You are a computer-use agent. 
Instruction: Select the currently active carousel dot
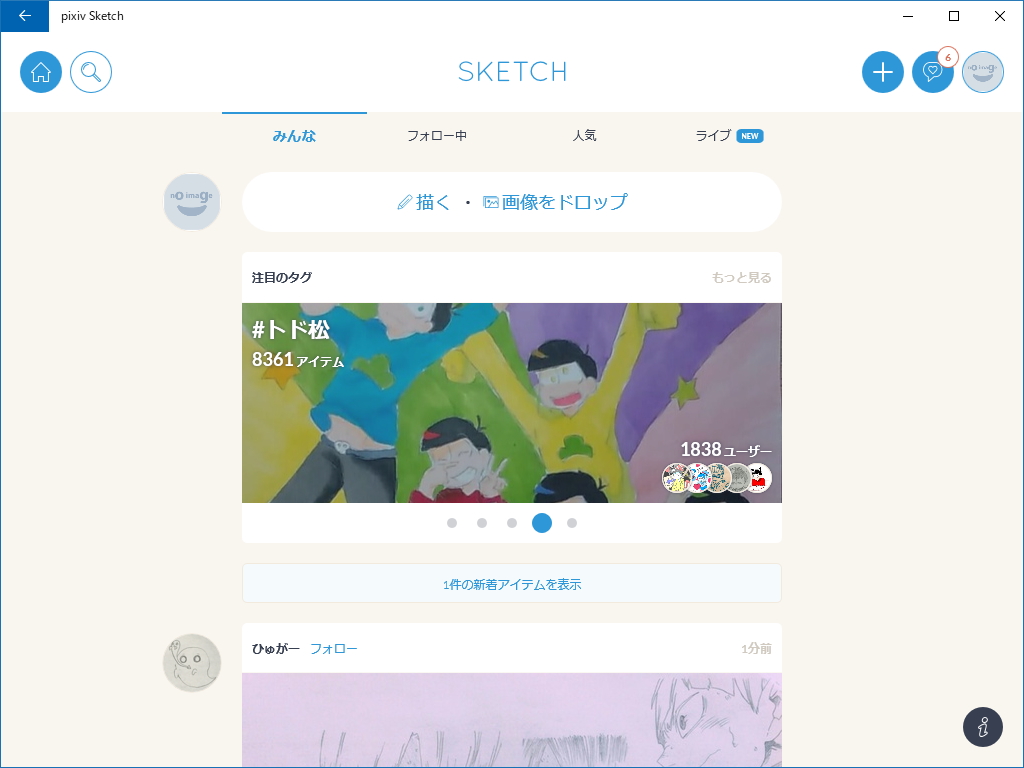(541, 523)
